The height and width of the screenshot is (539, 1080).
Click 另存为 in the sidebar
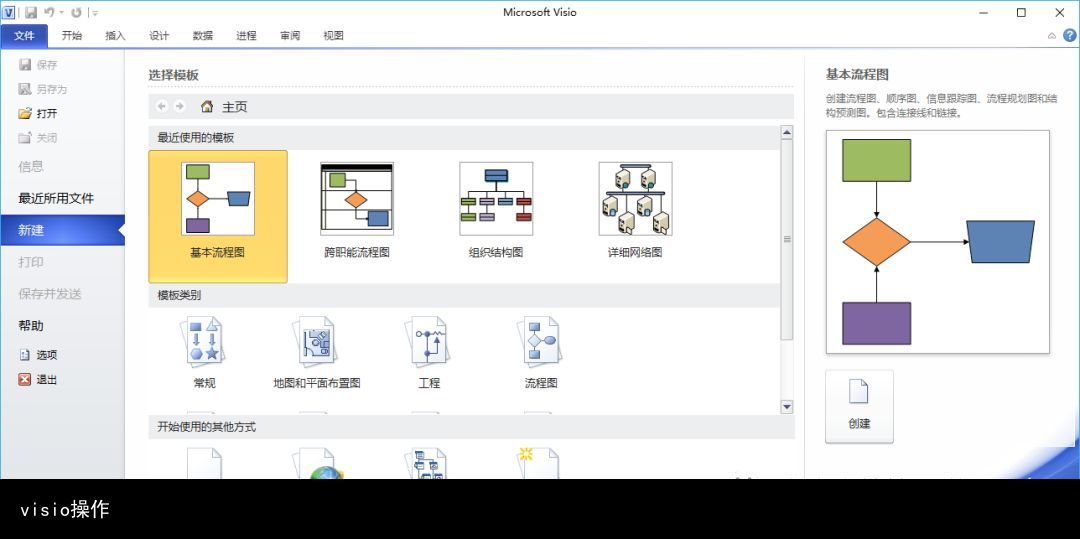[42, 89]
